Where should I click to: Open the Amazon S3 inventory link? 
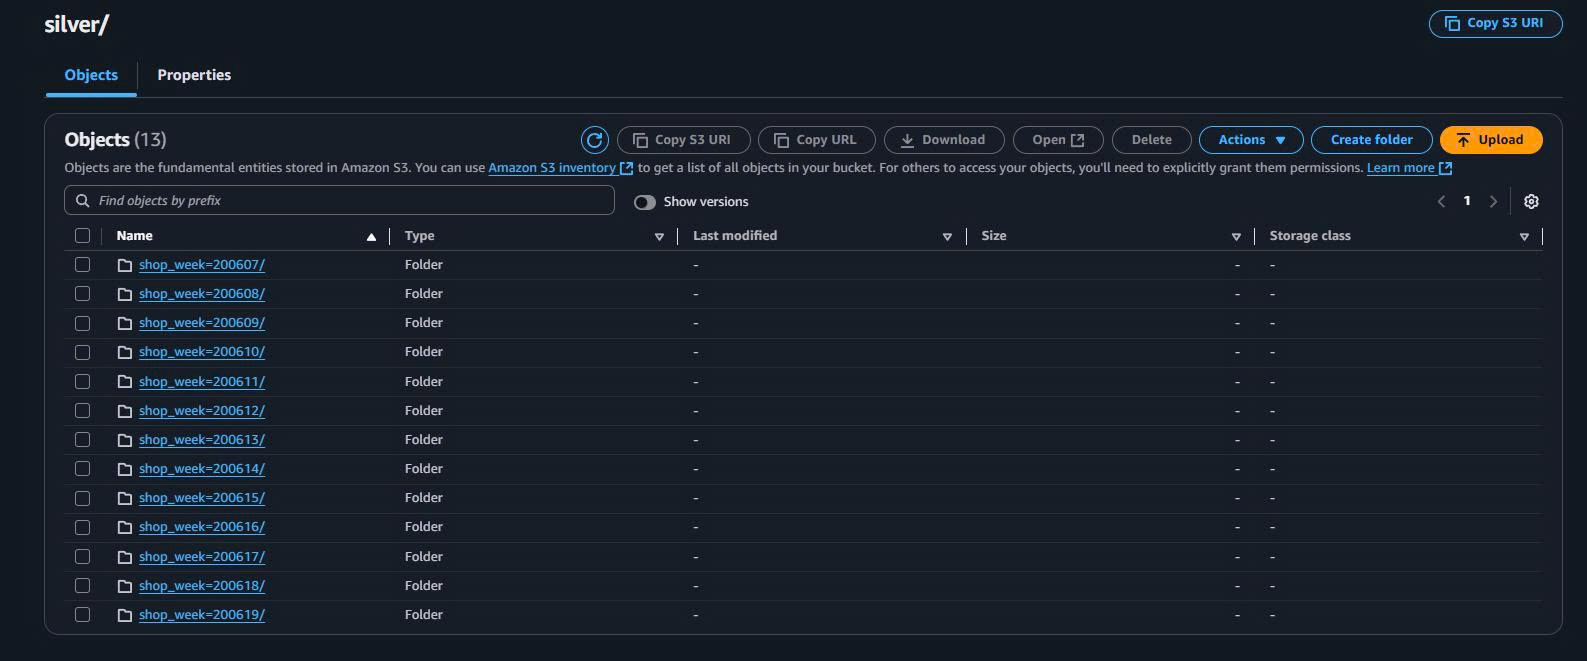tap(552, 168)
